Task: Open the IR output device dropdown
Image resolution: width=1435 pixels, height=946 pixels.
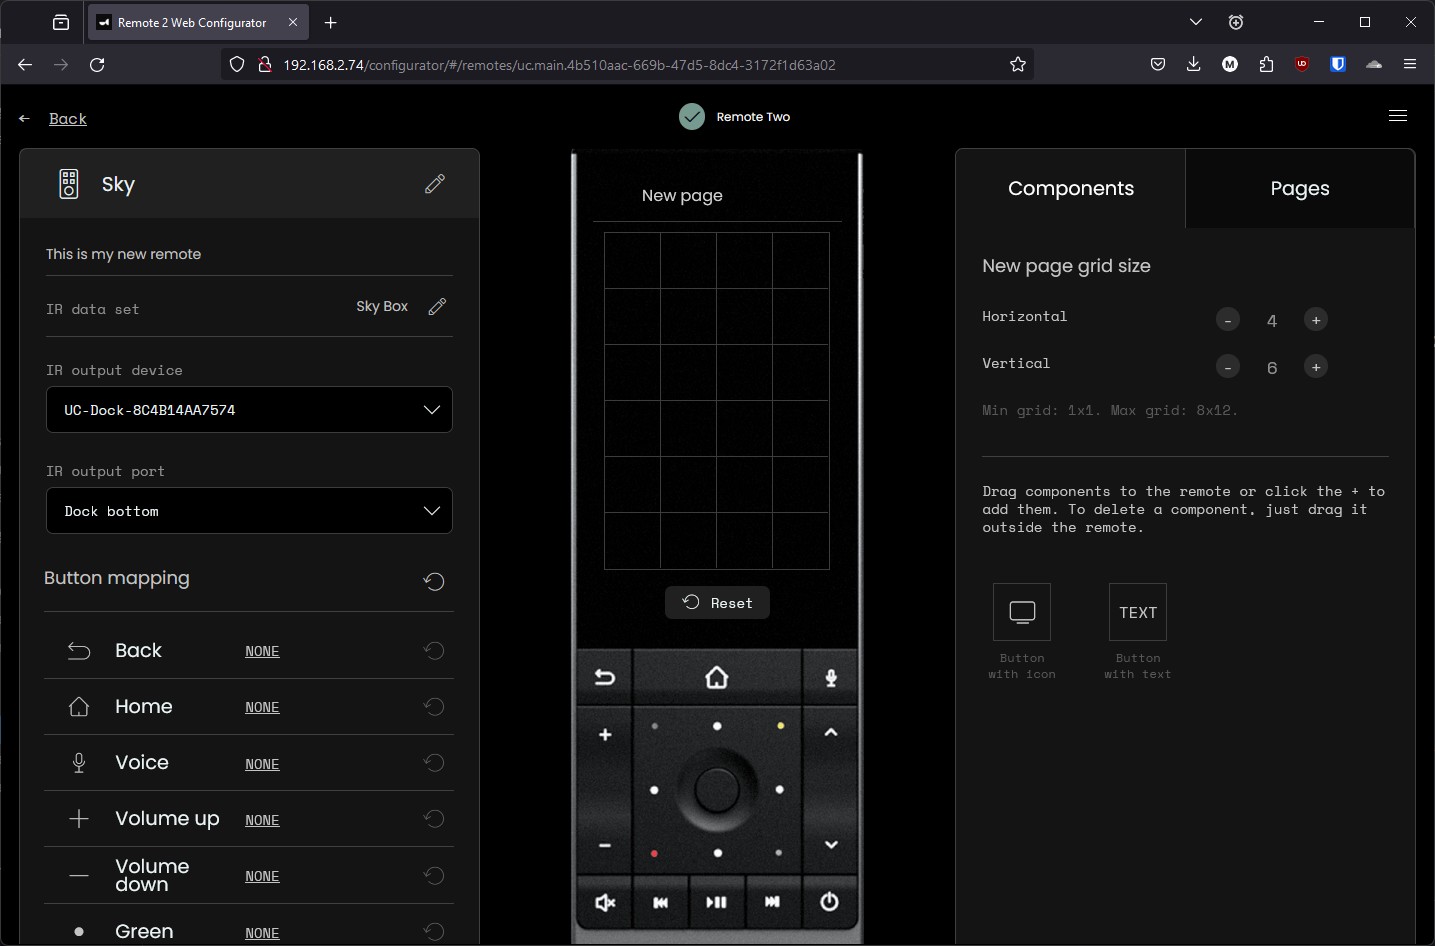Action: coord(249,410)
